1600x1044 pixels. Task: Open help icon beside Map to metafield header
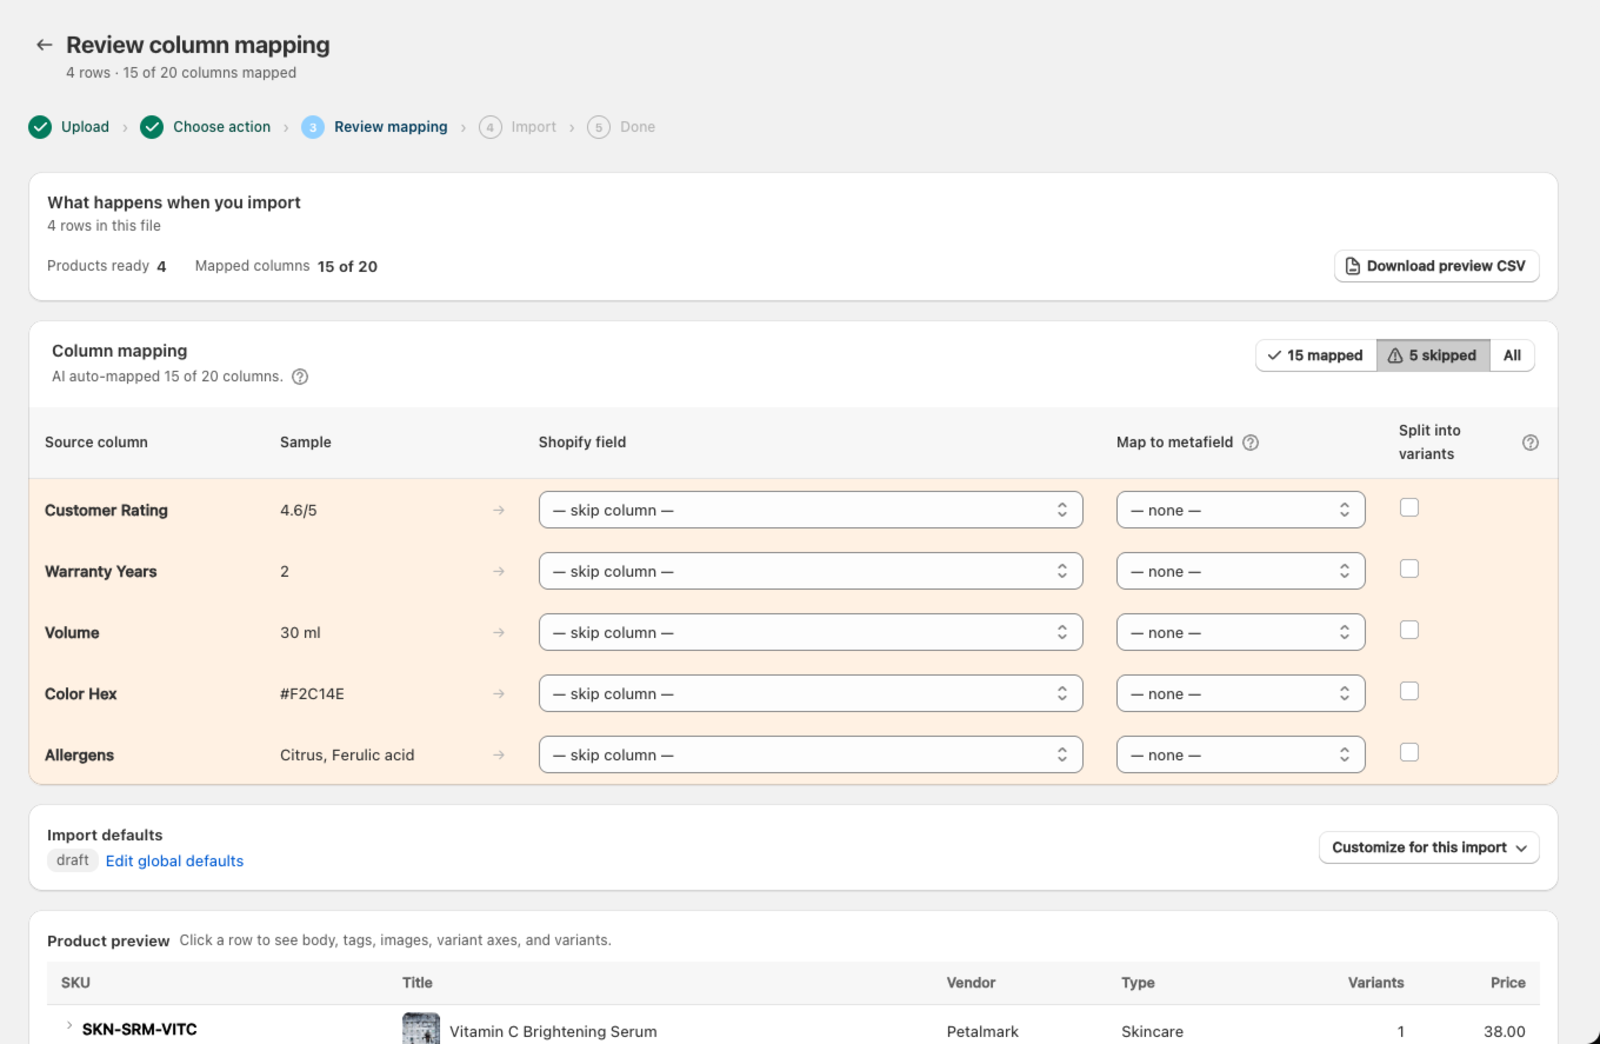point(1250,442)
